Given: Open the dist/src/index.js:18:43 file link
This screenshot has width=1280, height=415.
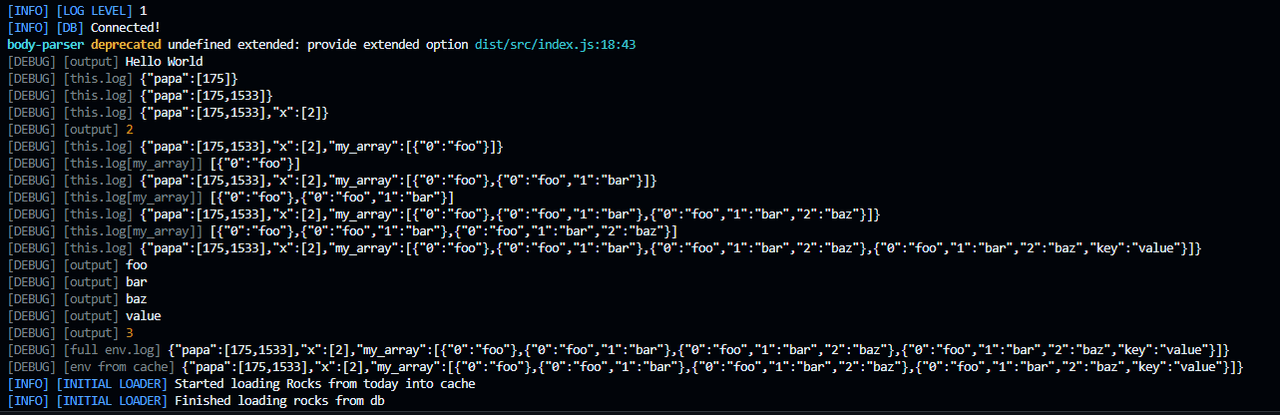Looking at the screenshot, I should [556, 44].
